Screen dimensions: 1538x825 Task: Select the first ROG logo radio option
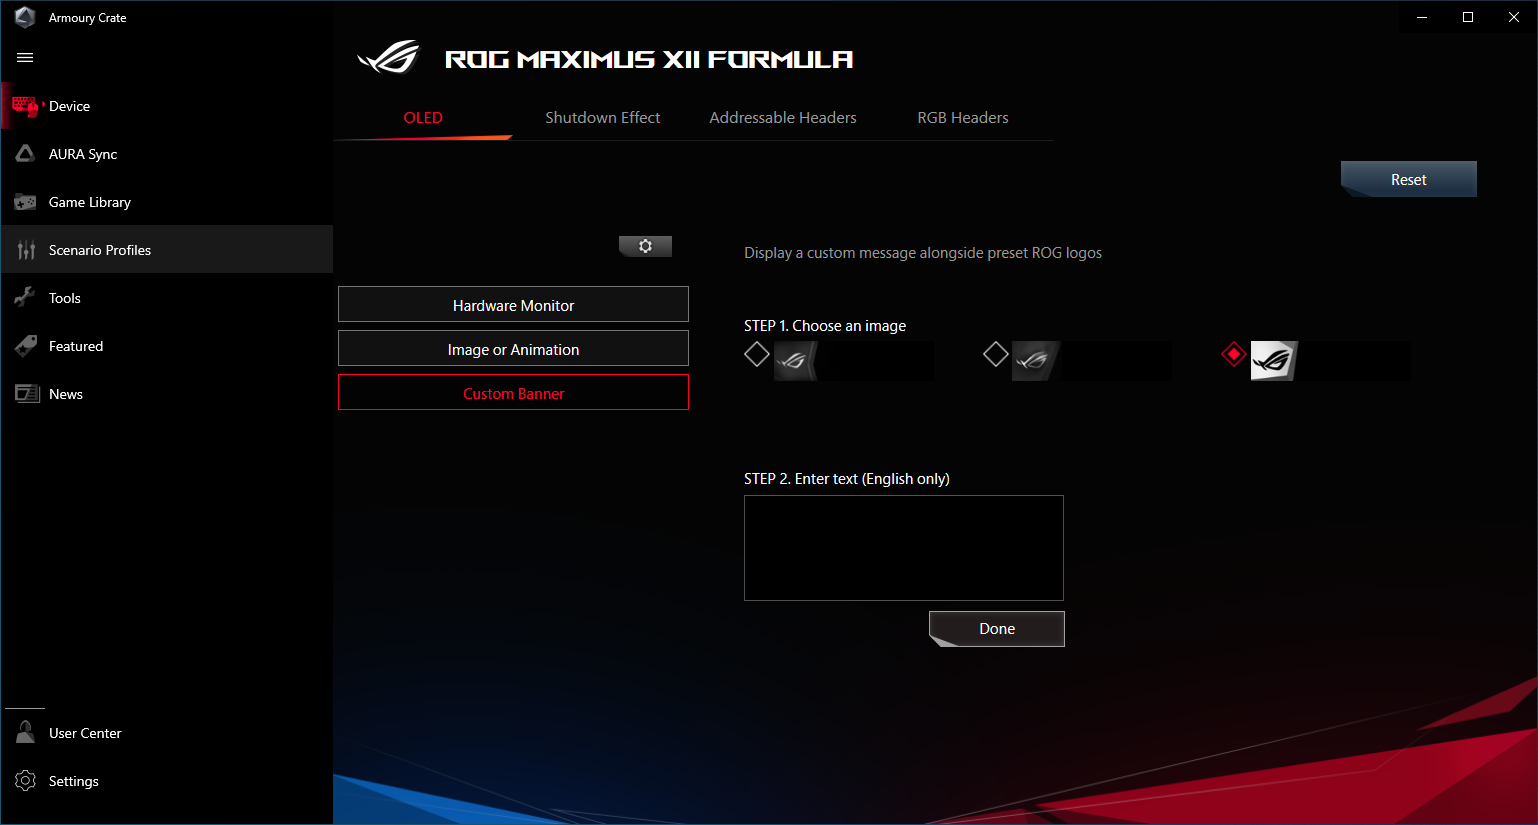(x=757, y=354)
